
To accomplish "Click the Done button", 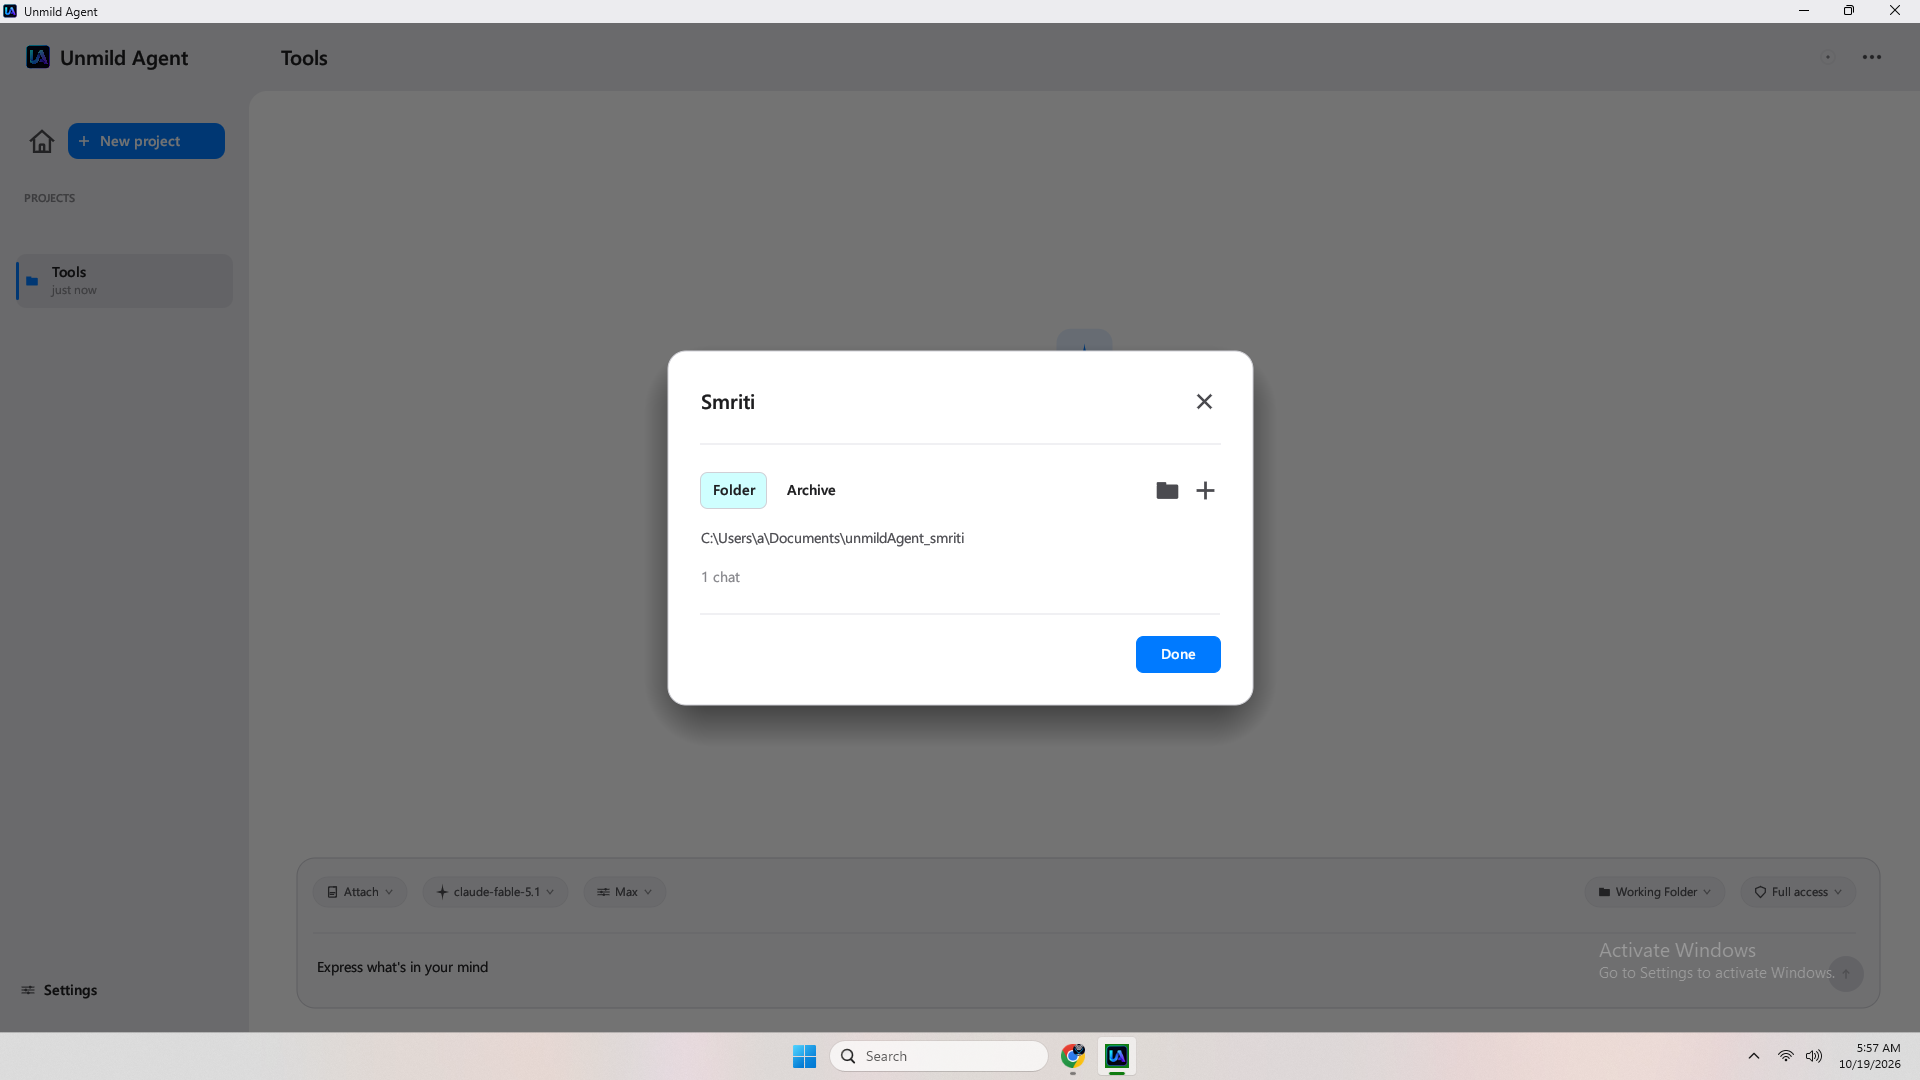I will [x=1178, y=654].
